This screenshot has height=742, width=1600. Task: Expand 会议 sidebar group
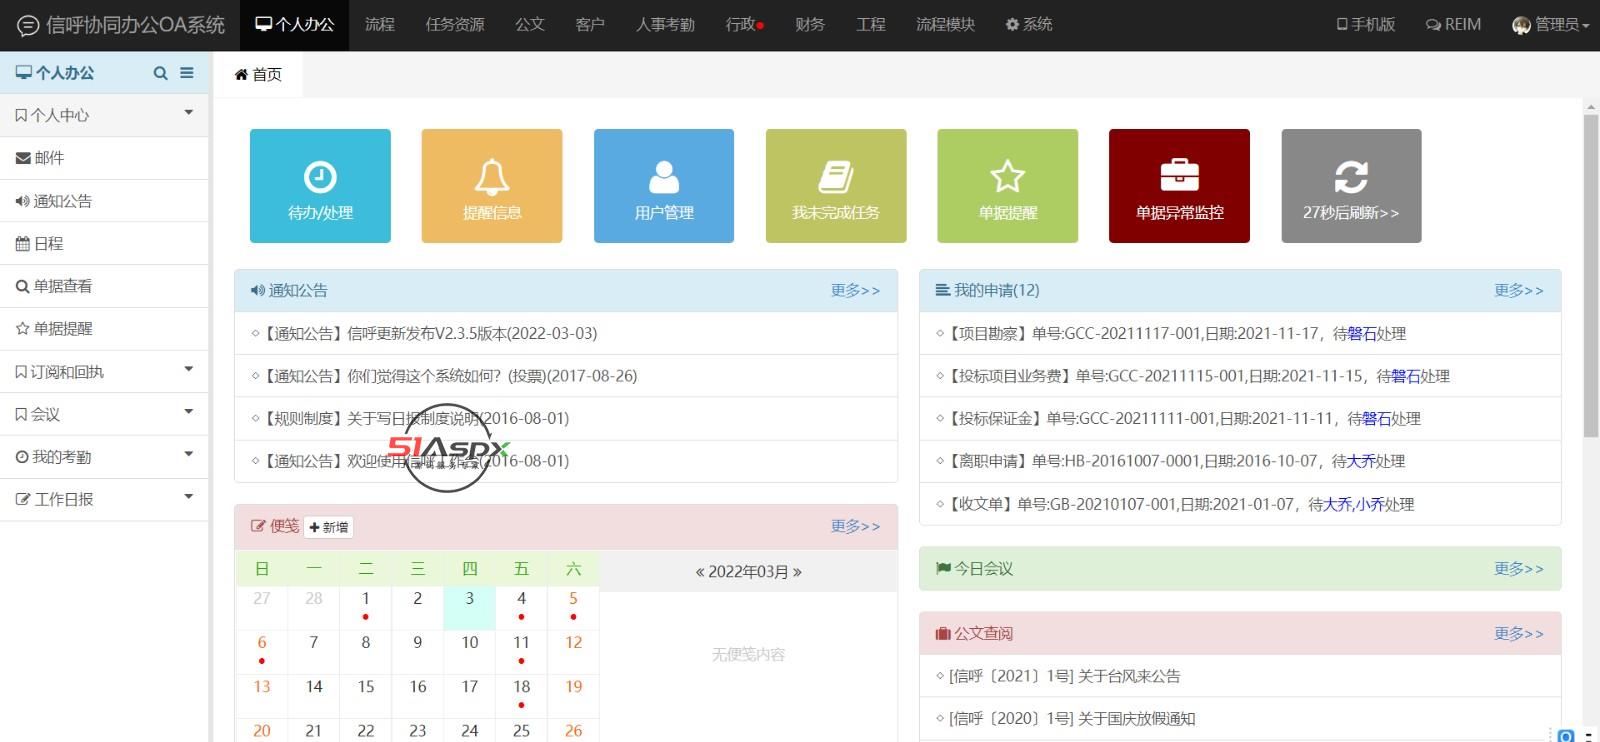pos(104,414)
